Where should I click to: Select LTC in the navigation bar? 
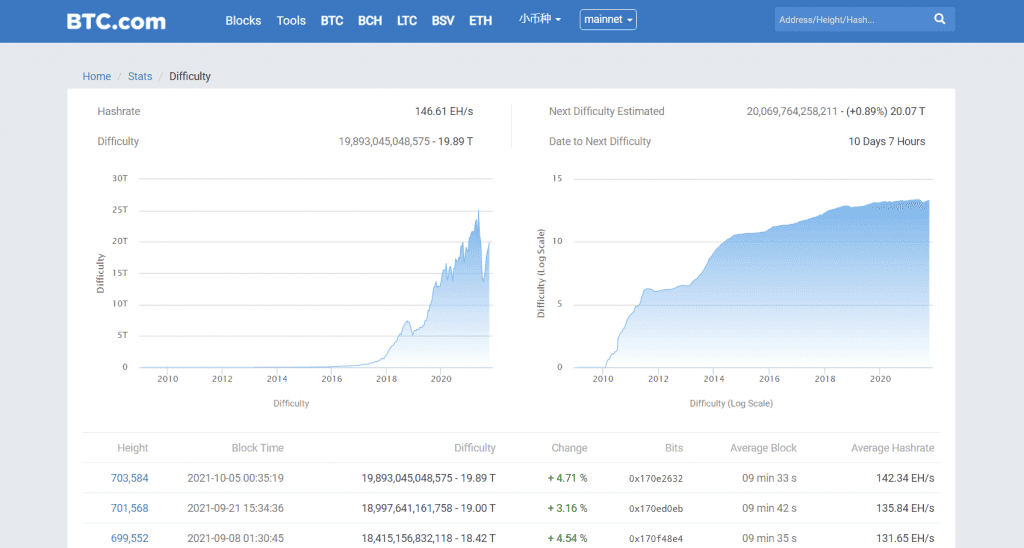(407, 21)
